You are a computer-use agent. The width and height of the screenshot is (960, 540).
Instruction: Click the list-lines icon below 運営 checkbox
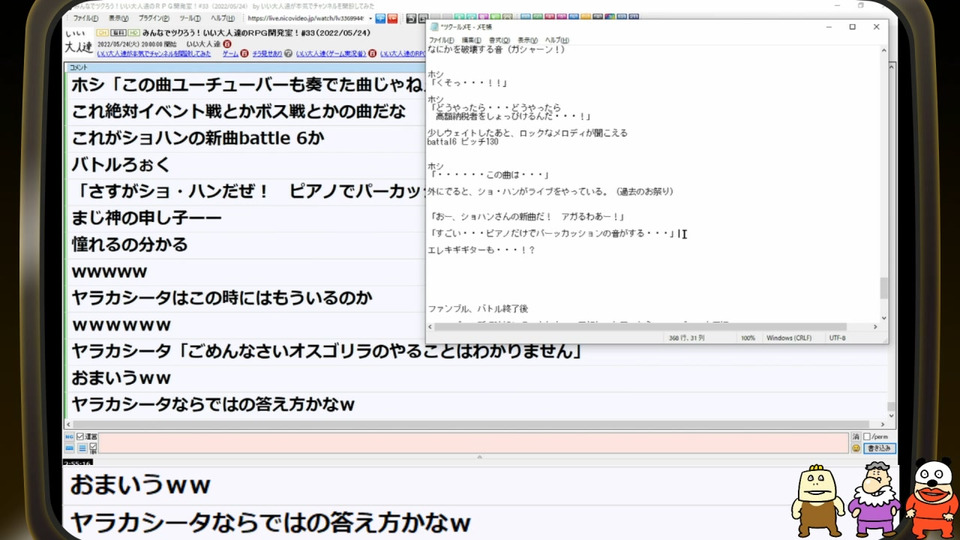click(x=82, y=448)
